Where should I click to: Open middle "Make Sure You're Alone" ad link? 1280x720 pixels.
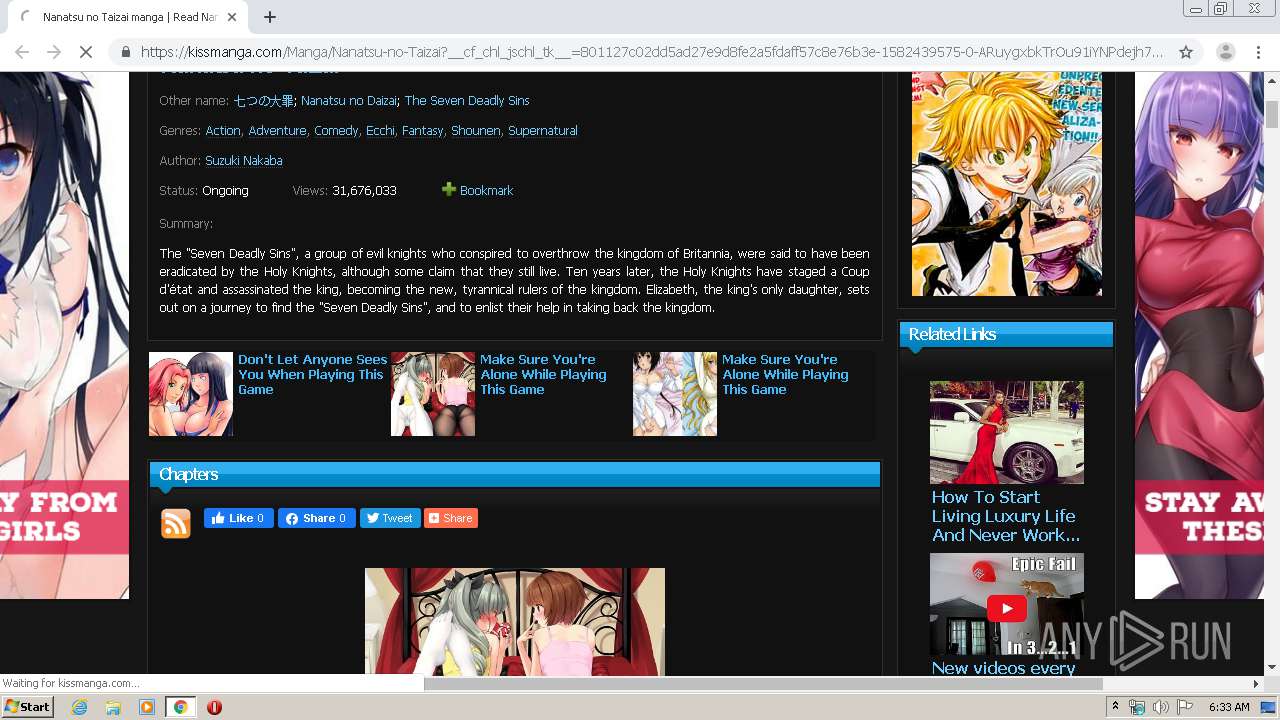pyautogui.click(x=543, y=374)
